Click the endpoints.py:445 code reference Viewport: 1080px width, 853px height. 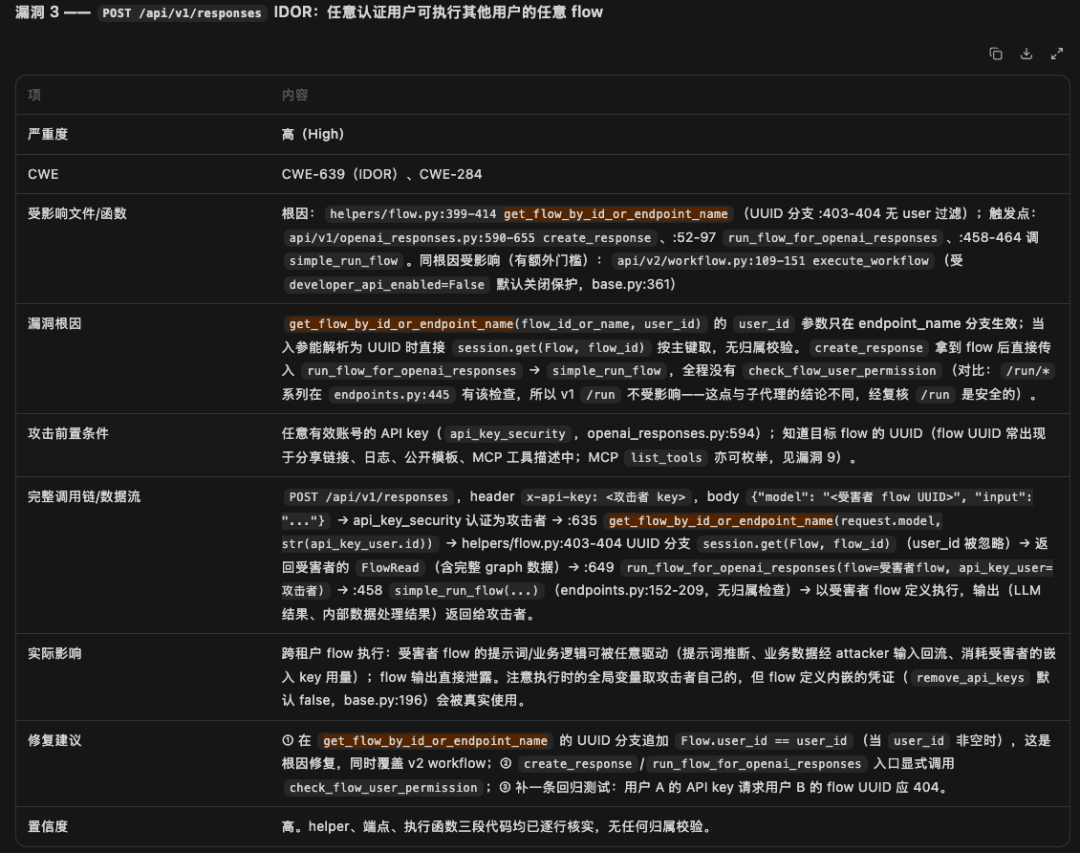click(391, 395)
